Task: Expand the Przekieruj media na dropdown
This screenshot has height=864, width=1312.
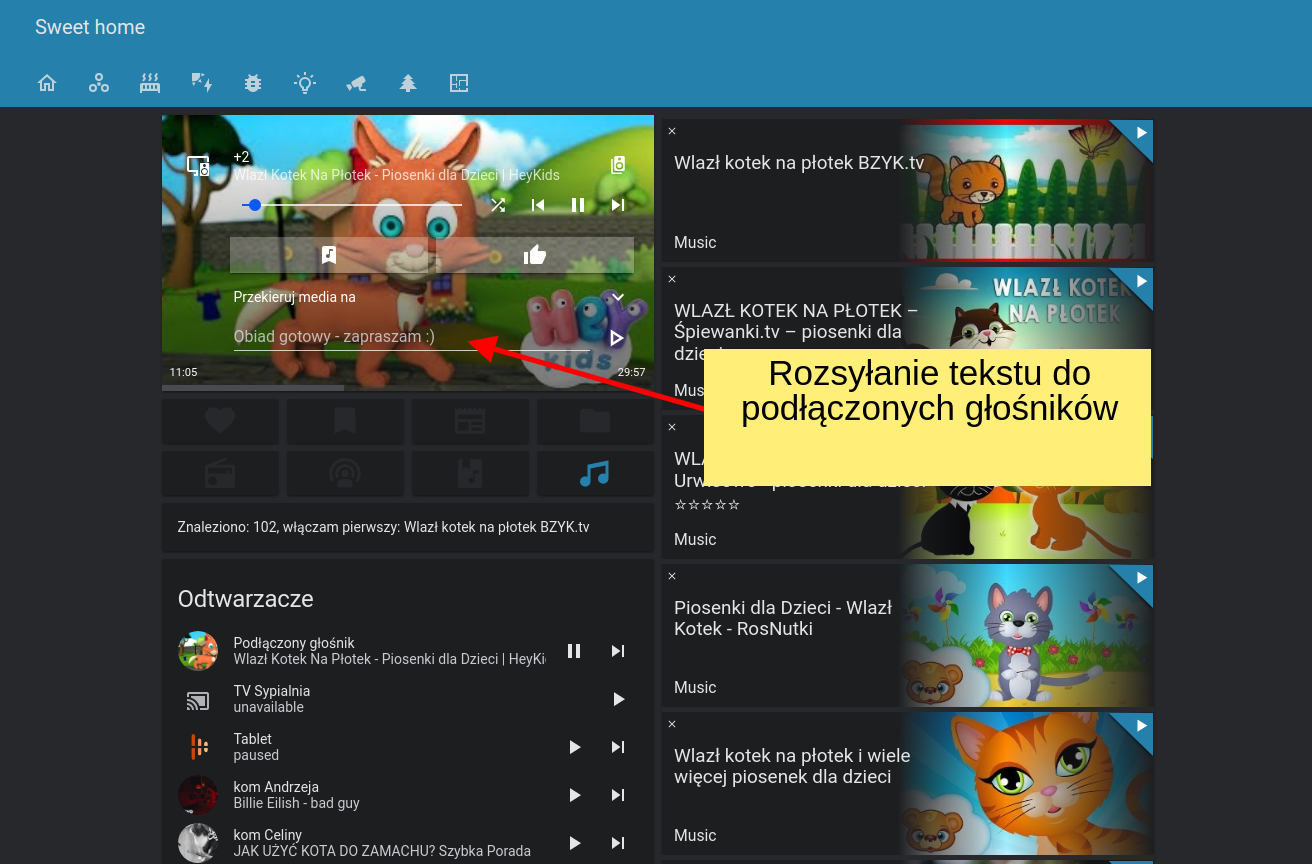Action: (618, 297)
